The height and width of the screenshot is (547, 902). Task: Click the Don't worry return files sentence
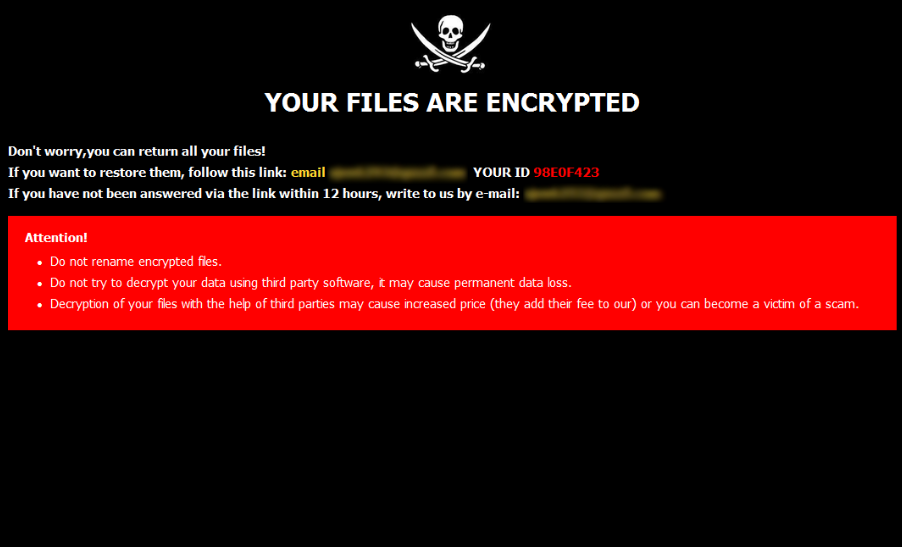pos(137,151)
